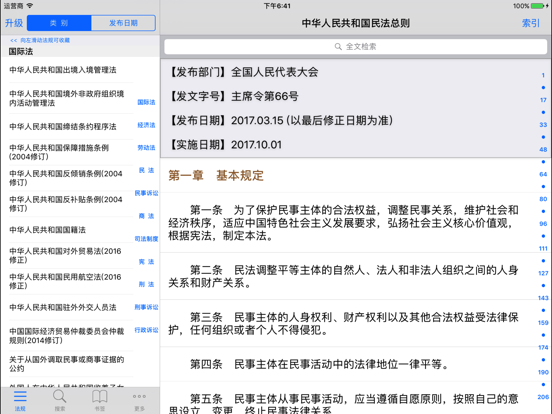Tap the 实施日期 2017.10.01 line

click(x=225, y=145)
